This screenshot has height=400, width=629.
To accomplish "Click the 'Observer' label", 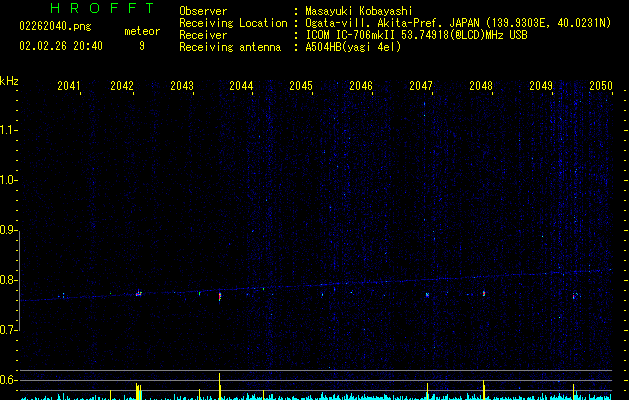I will [203, 11].
